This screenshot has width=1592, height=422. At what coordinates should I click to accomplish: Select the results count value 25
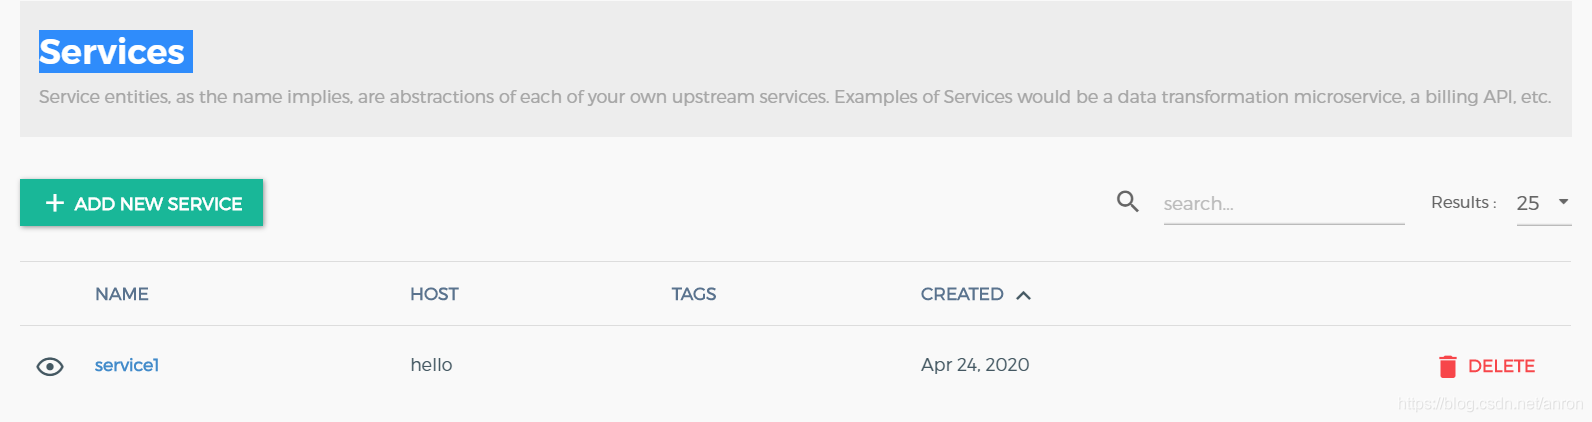pyautogui.click(x=1527, y=203)
